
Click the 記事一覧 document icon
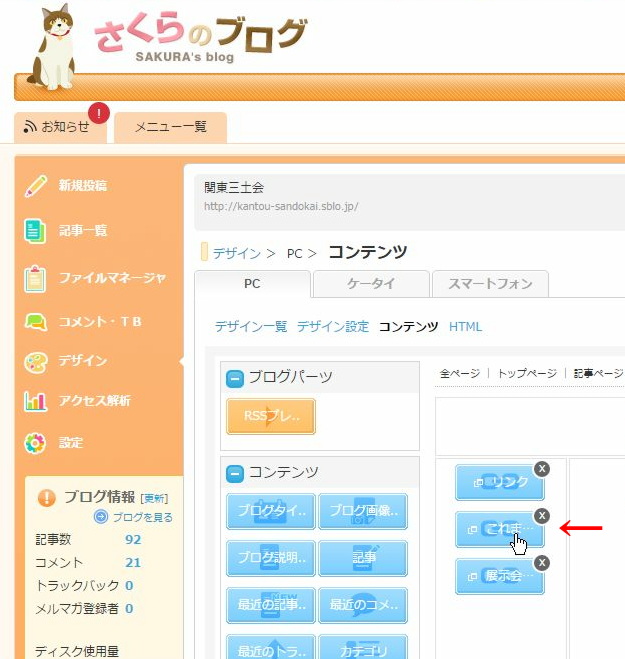pos(36,231)
